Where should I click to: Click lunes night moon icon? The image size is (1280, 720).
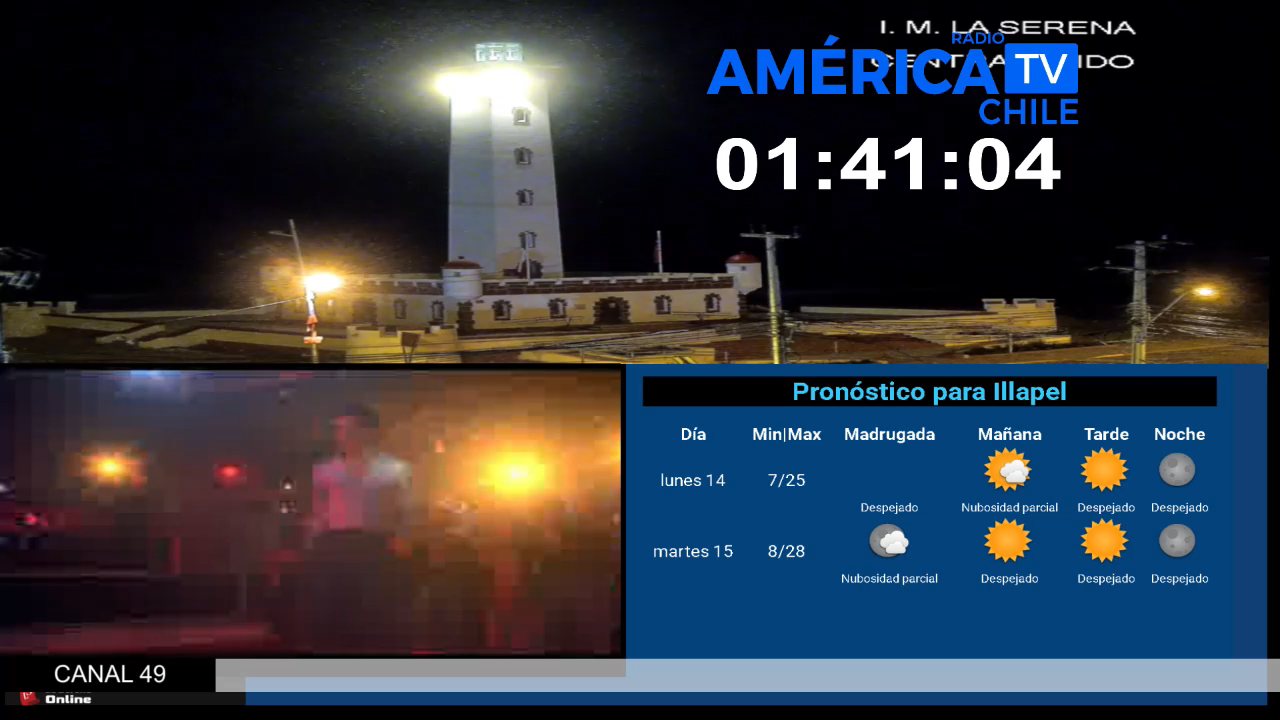[x=1177, y=469]
